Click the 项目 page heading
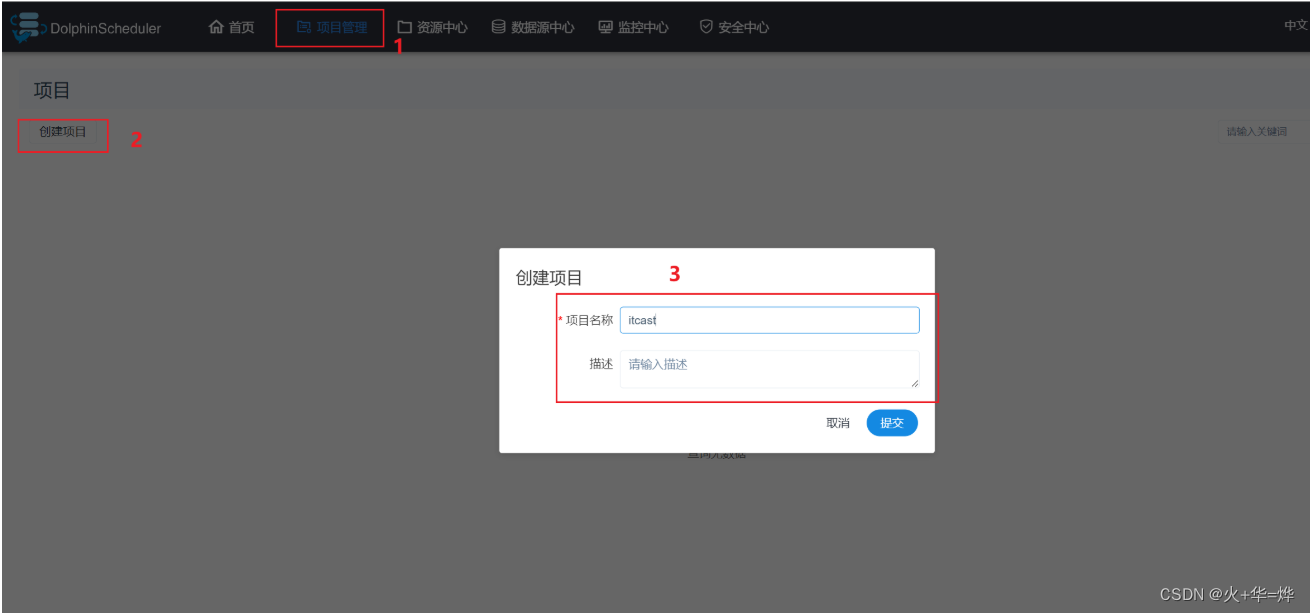This screenshot has height=613, width=1310. pos(52,90)
